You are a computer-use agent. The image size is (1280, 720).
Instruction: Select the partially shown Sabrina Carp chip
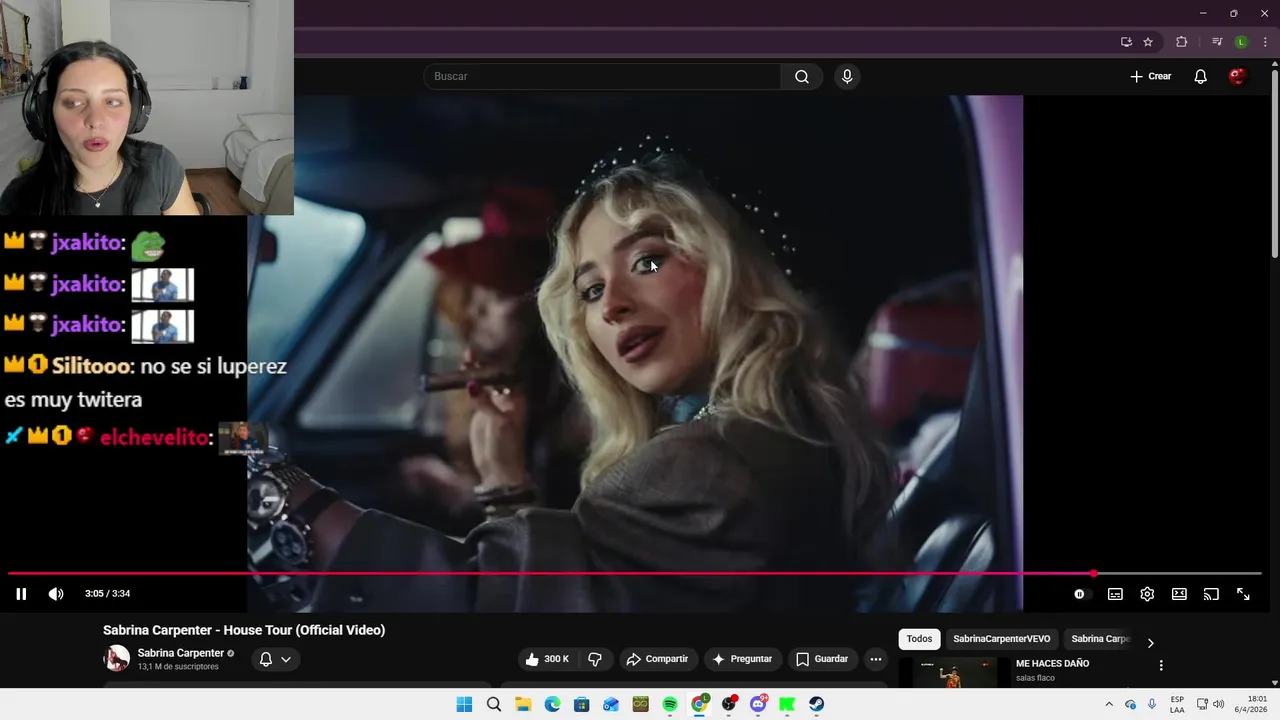[1099, 639]
